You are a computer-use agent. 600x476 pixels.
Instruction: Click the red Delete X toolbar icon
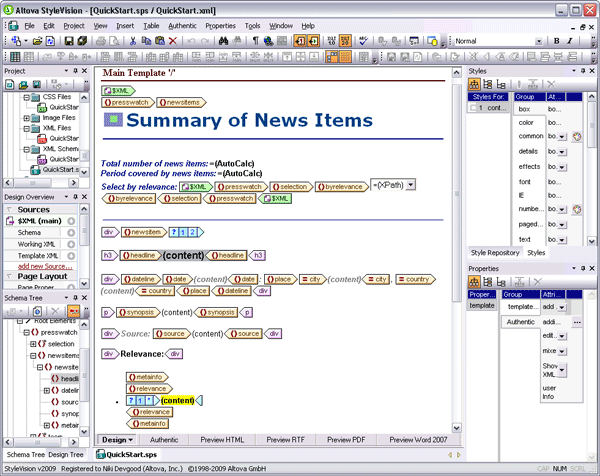(173, 41)
